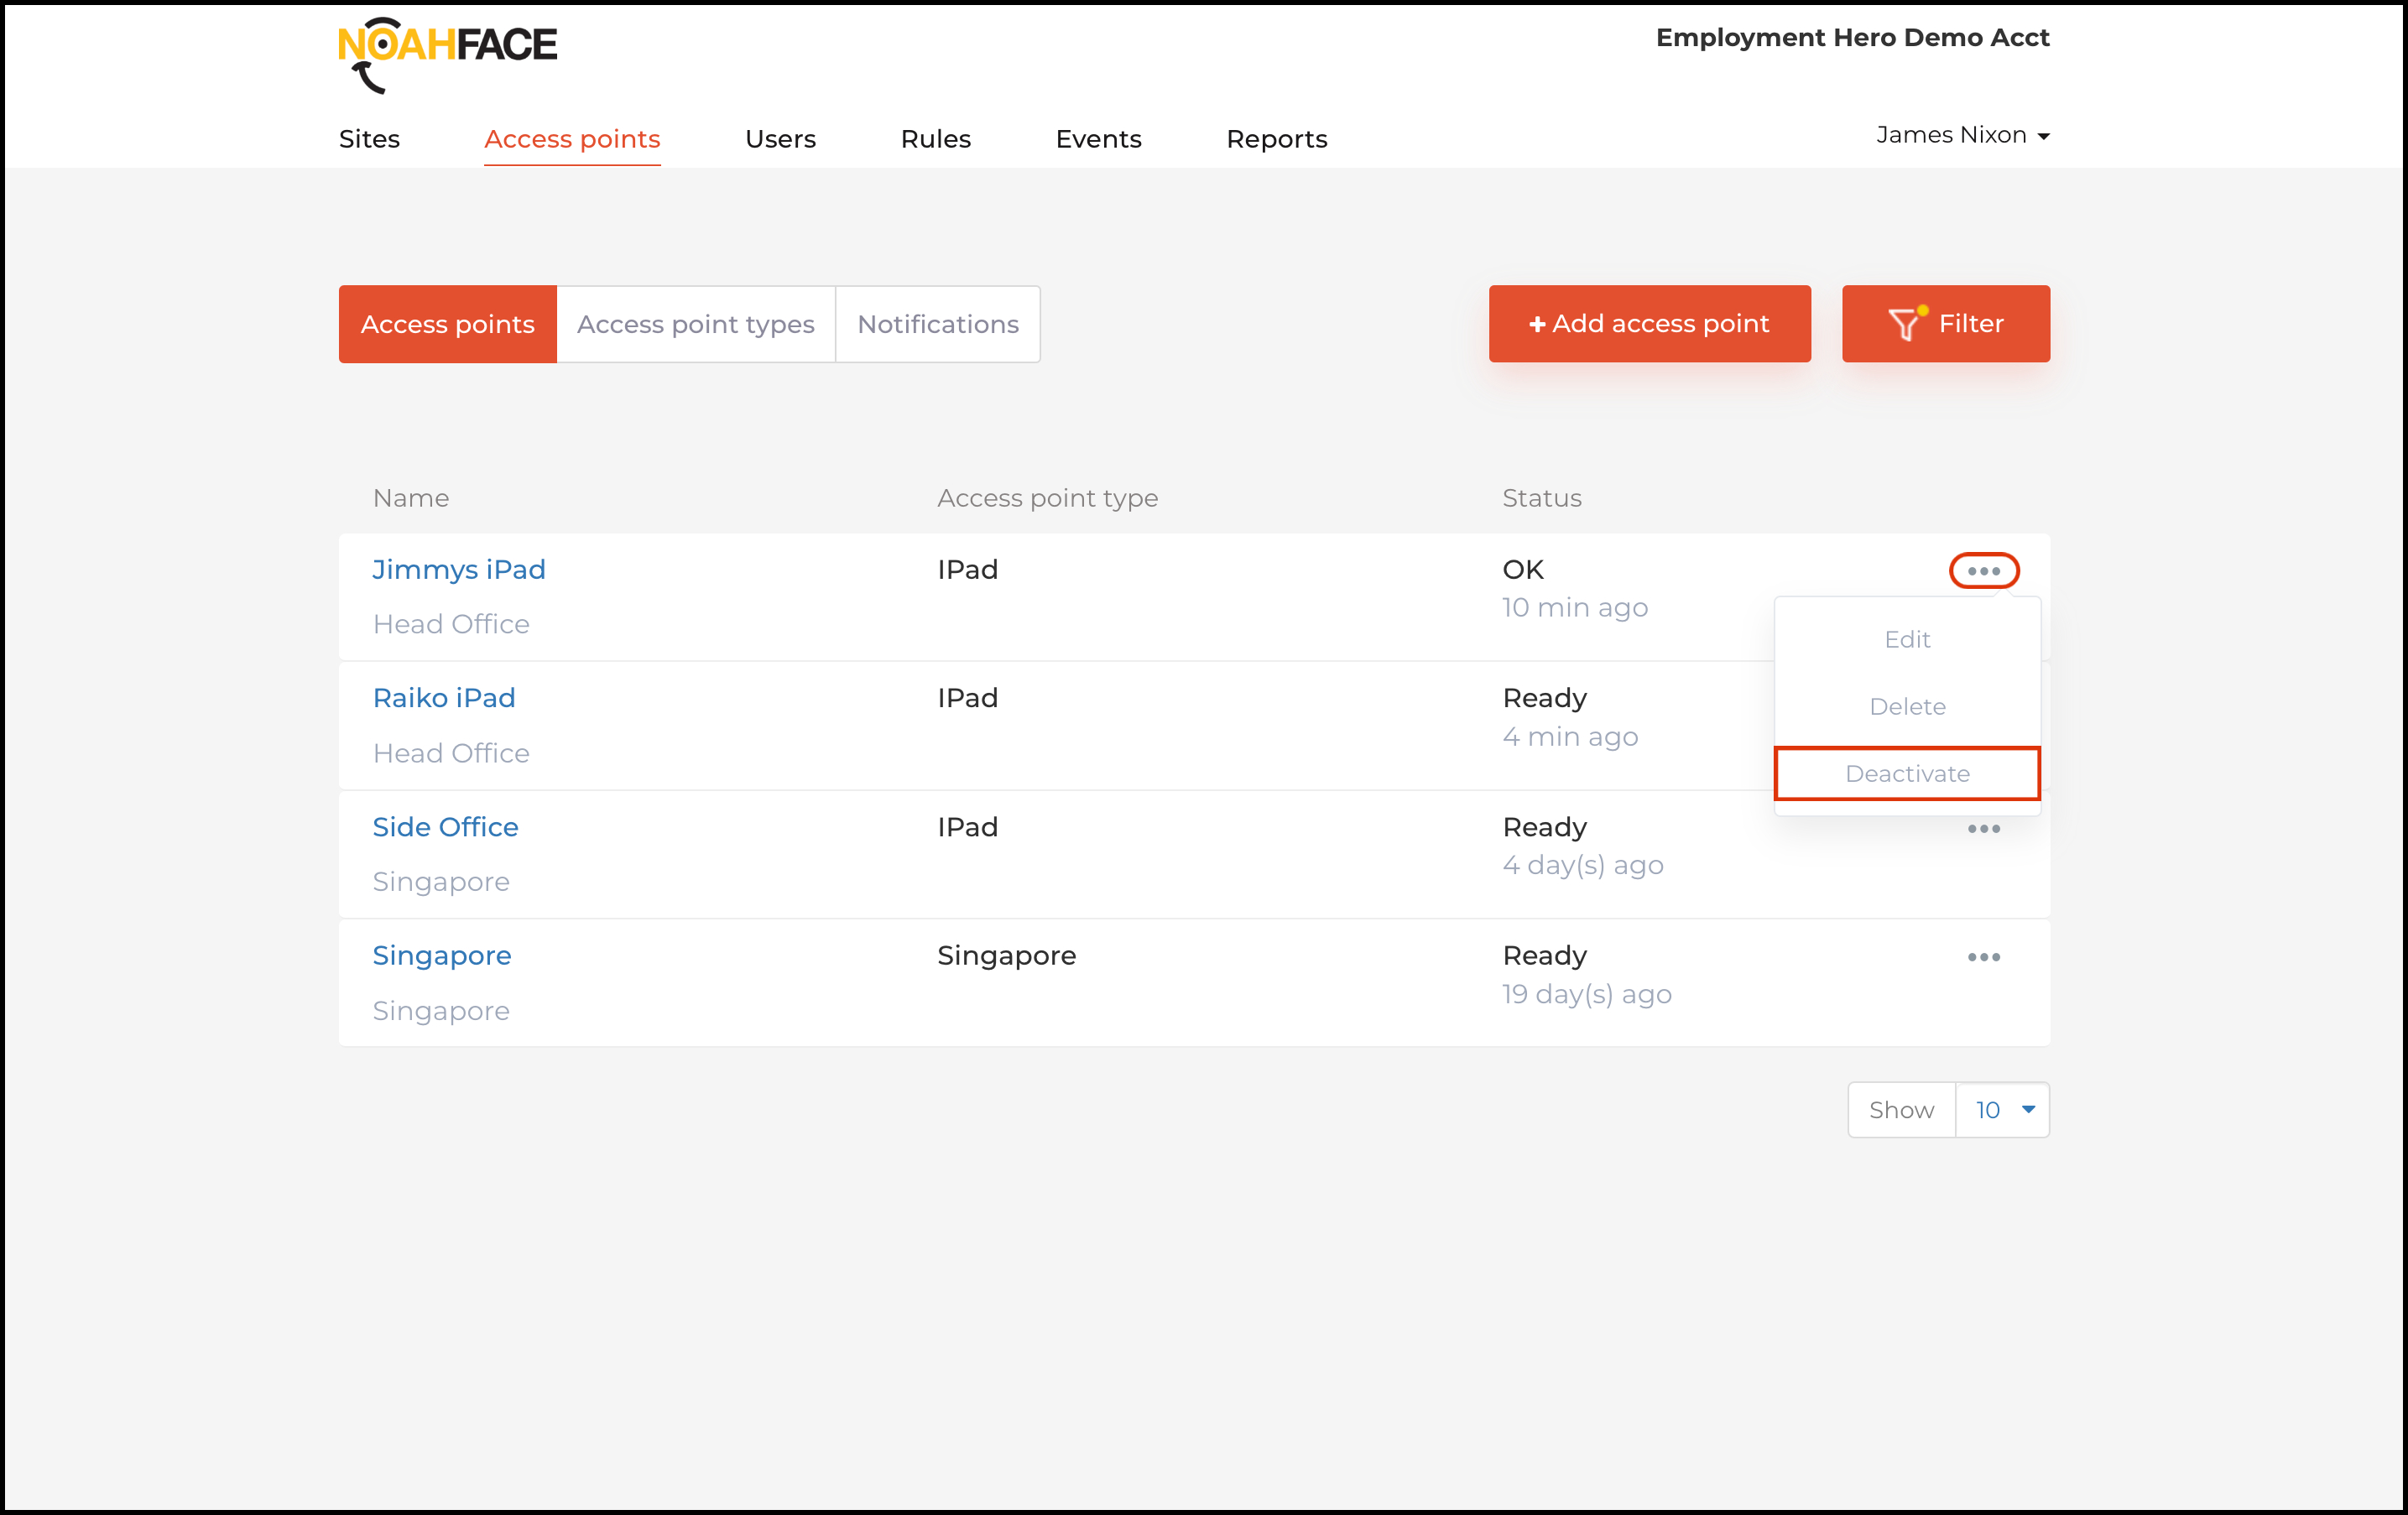Open the Raiko iPad link
Screen dimensions: 2408x1515
(444, 698)
